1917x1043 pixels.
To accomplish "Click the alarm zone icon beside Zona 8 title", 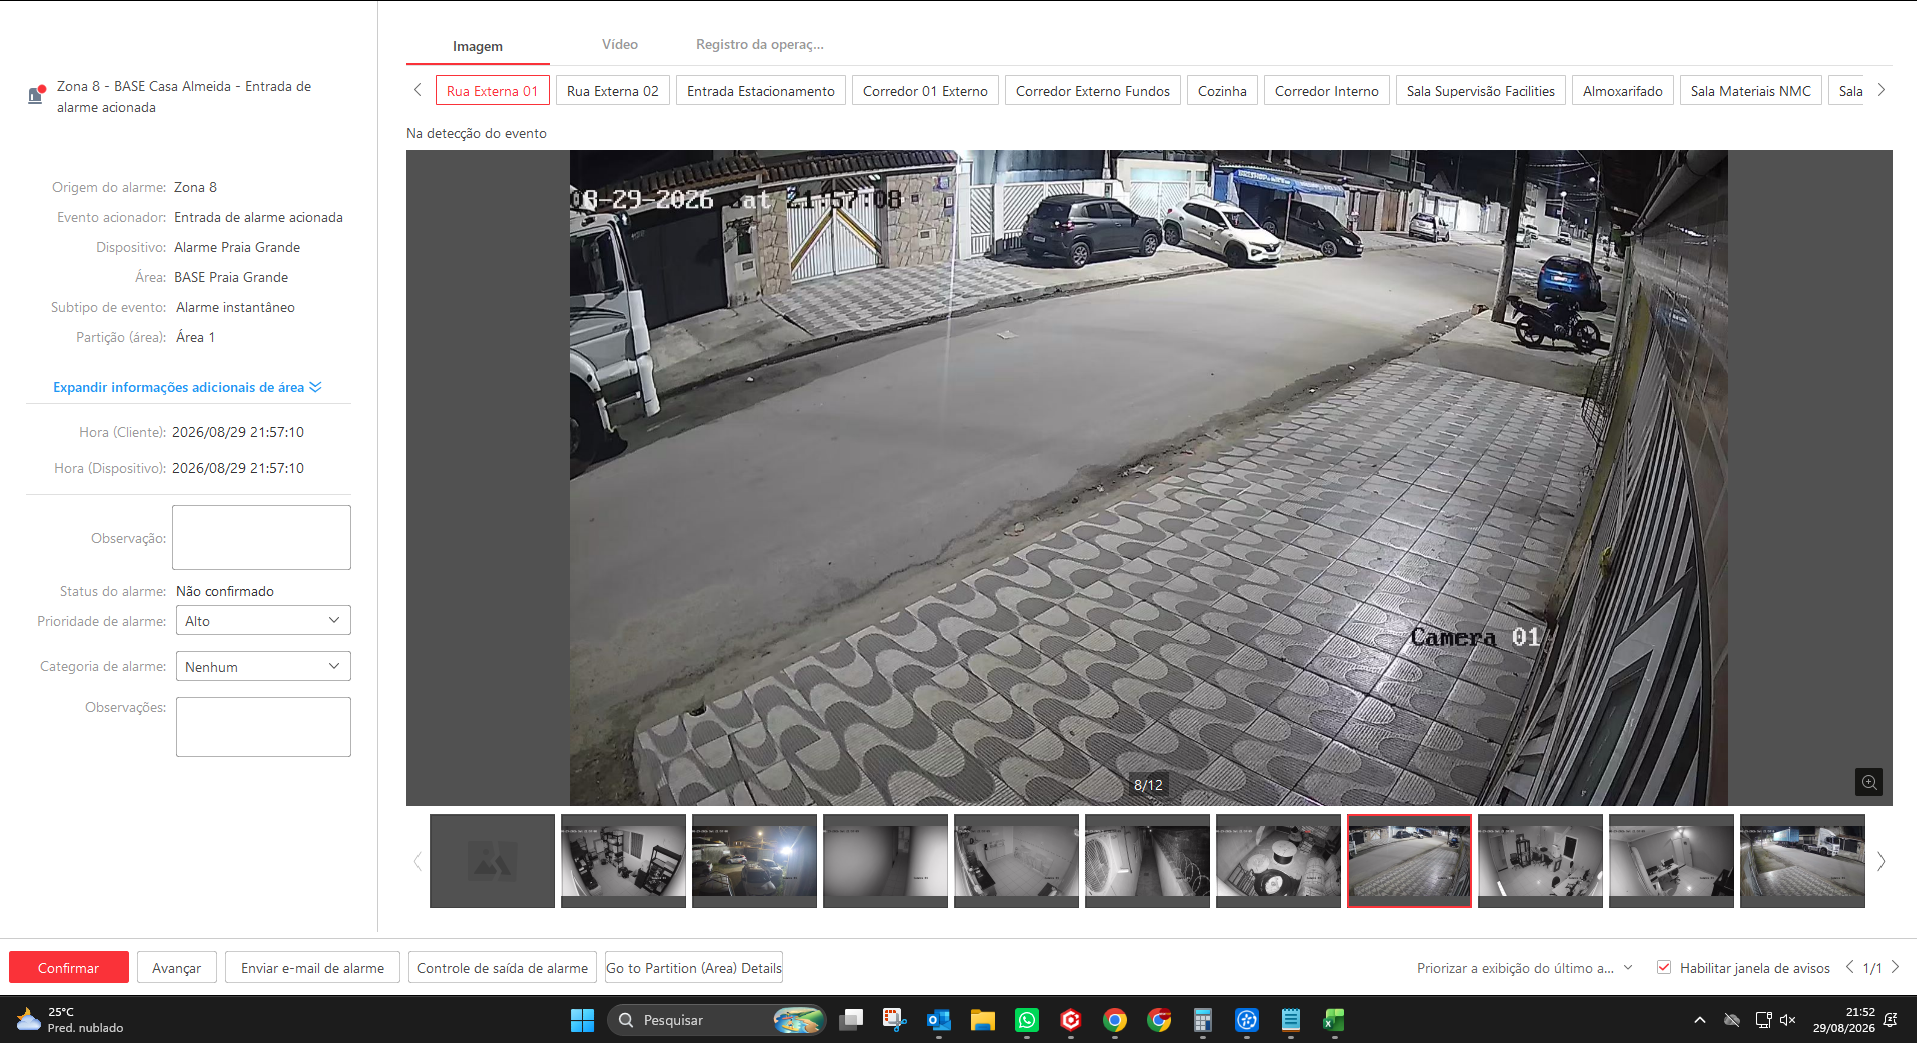I will point(36,95).
